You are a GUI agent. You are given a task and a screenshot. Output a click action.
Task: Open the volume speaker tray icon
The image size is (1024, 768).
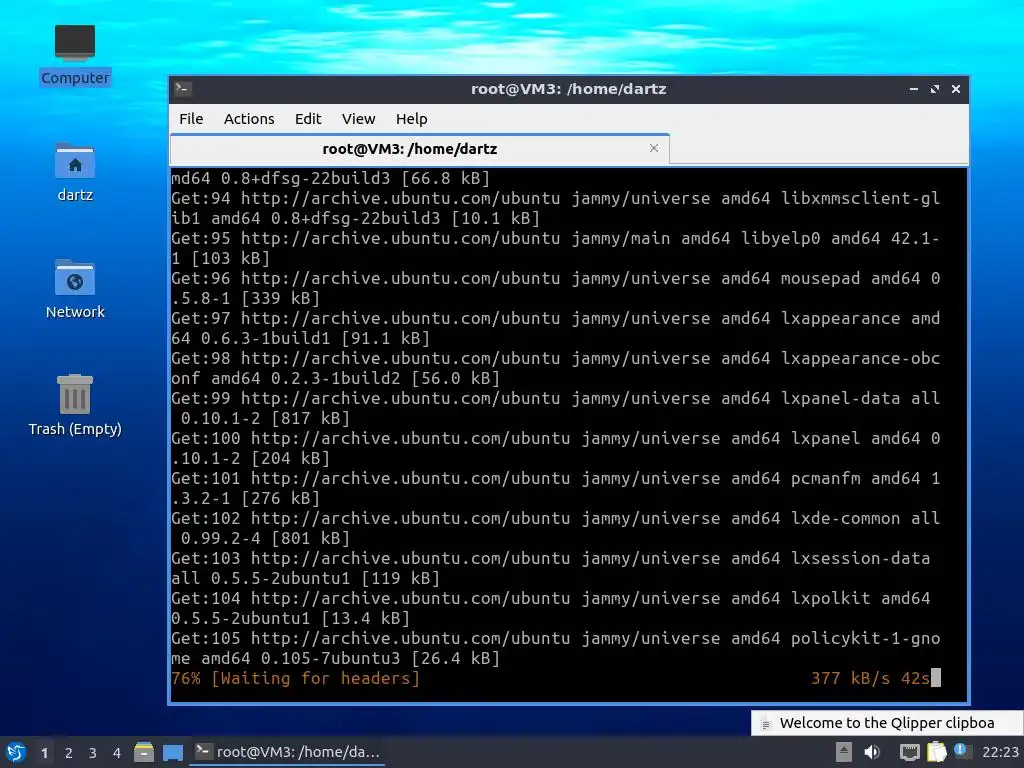pyautogui.click(x=872, y=752)
